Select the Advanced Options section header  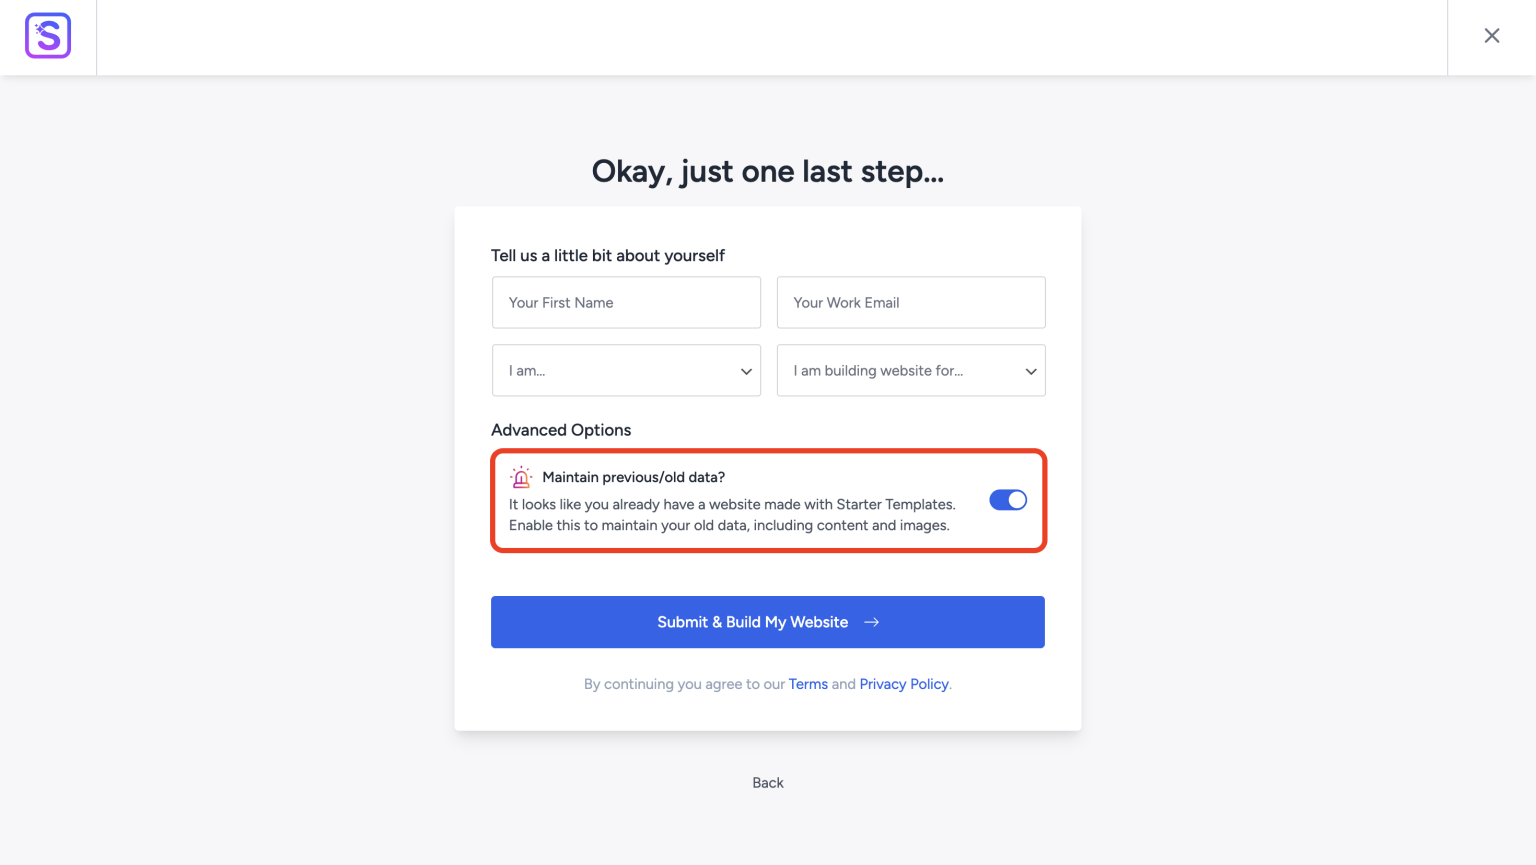click(561, 429)
